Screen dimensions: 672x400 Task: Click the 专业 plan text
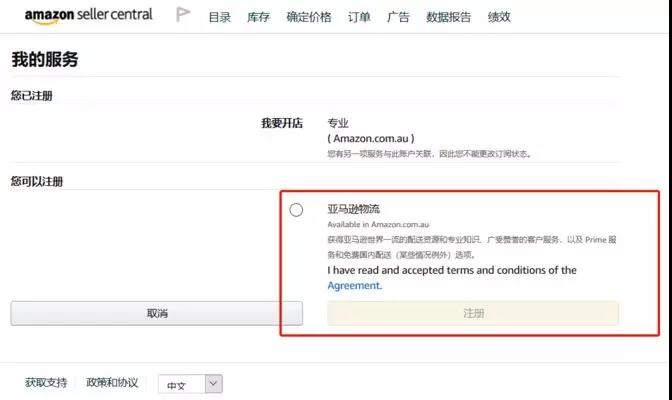(338, 123)
